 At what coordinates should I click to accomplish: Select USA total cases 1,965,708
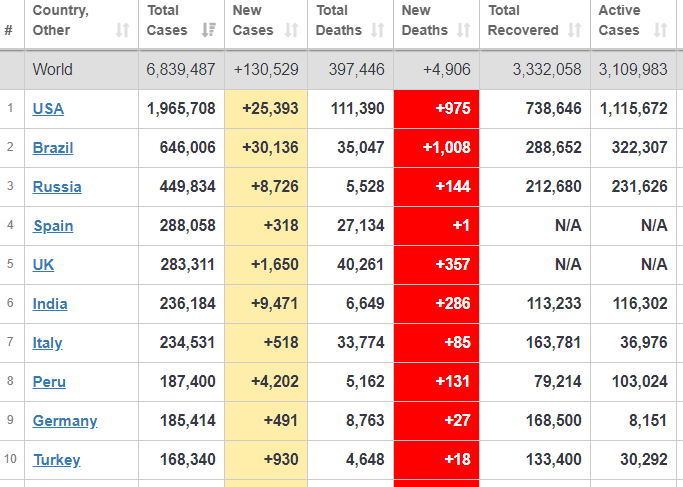[x=181, y=108]
